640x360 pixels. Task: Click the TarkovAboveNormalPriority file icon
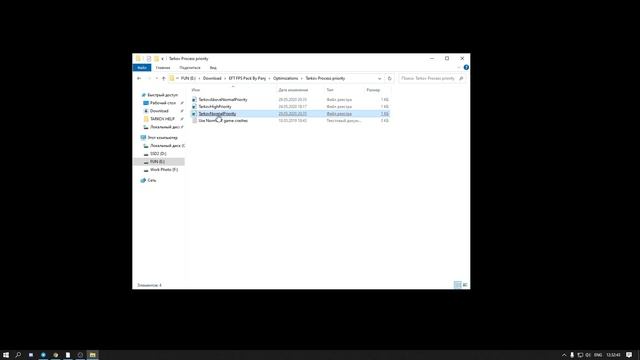click(x=194, y=100)
